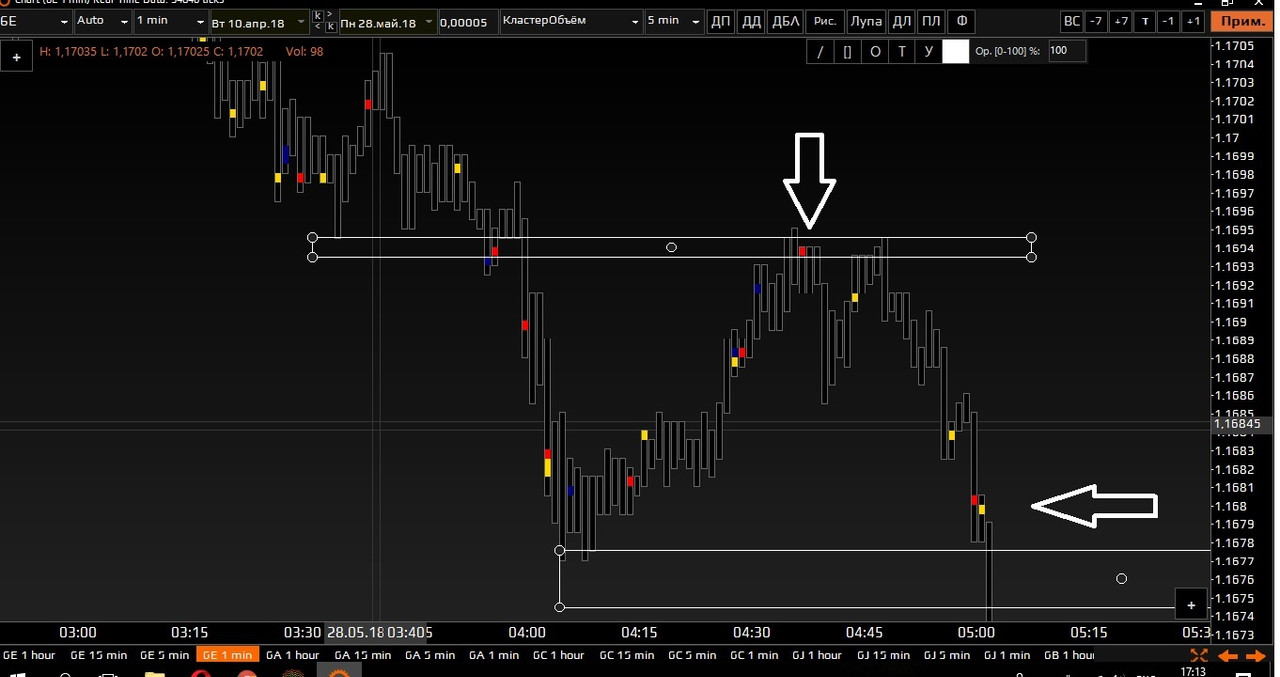
Task: Open the end date Пн 28.май.18 picker
Action: pyautogui.click(x=387, y=21)
